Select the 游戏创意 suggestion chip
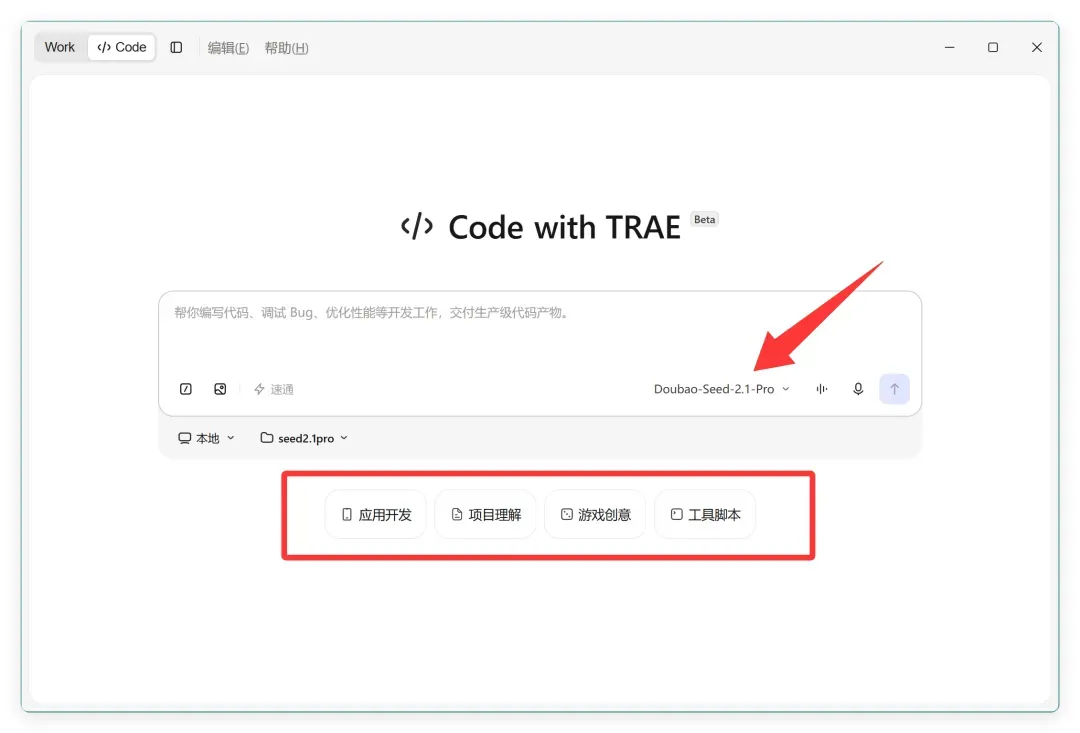This screenshot has height=733, width=1080. click(x=595, y=515)
